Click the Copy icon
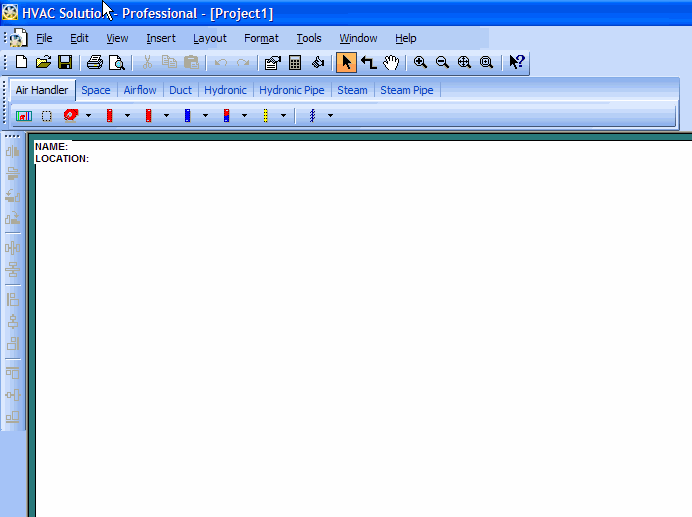 point(169,62)
